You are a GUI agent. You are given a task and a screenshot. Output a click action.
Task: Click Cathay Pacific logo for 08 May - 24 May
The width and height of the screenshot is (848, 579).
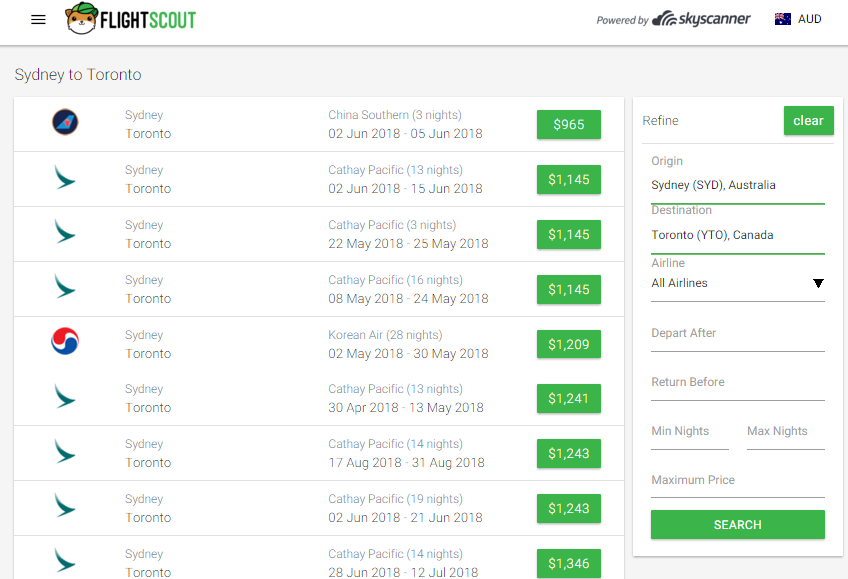(65, 287)
